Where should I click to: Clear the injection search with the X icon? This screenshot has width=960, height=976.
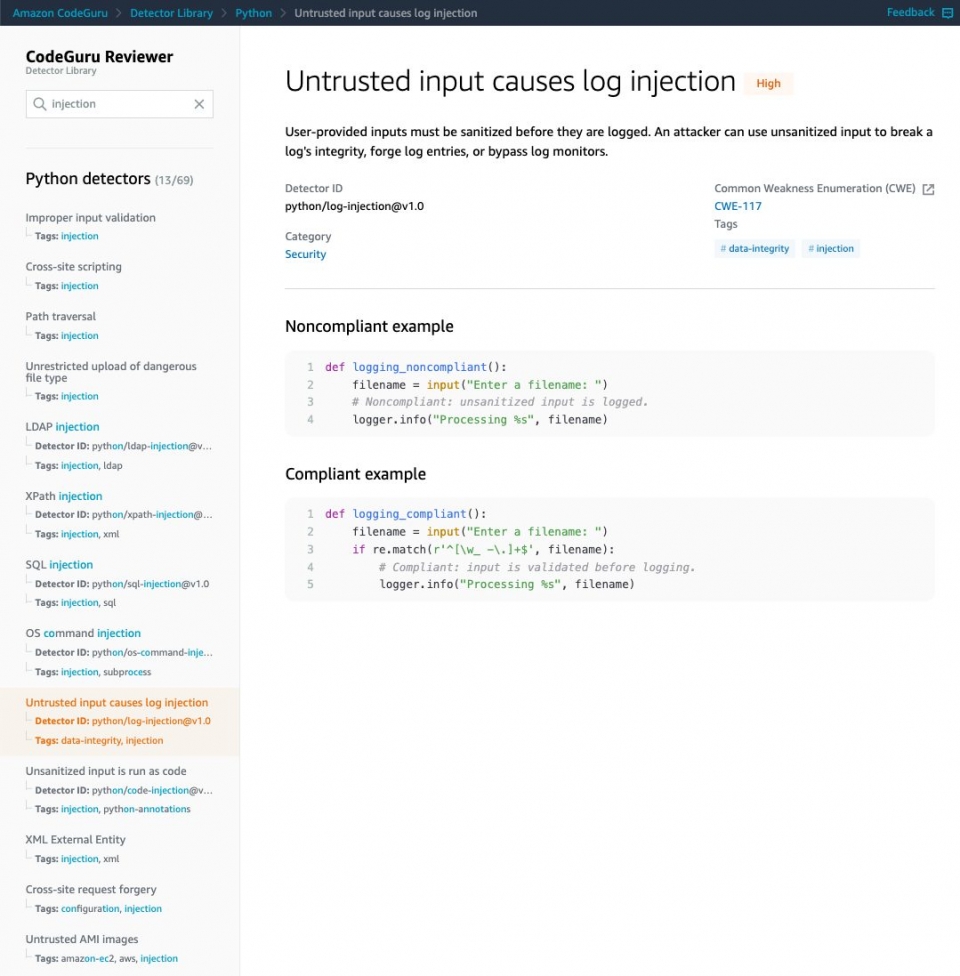tap(199, 103)
